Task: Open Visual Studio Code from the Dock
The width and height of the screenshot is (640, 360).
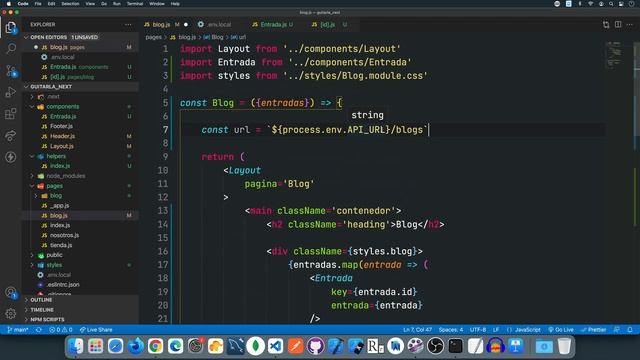Action: 276,346
